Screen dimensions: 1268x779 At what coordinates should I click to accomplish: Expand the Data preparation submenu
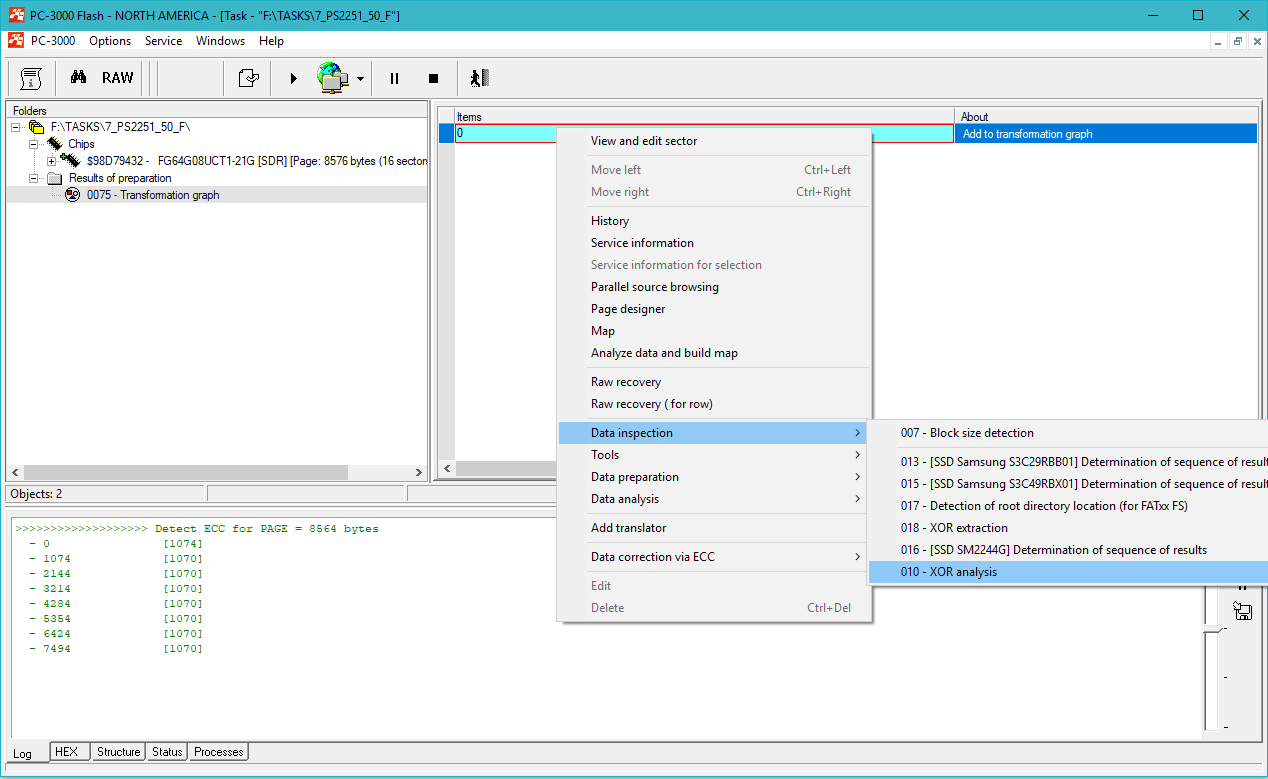click(714, 477)
